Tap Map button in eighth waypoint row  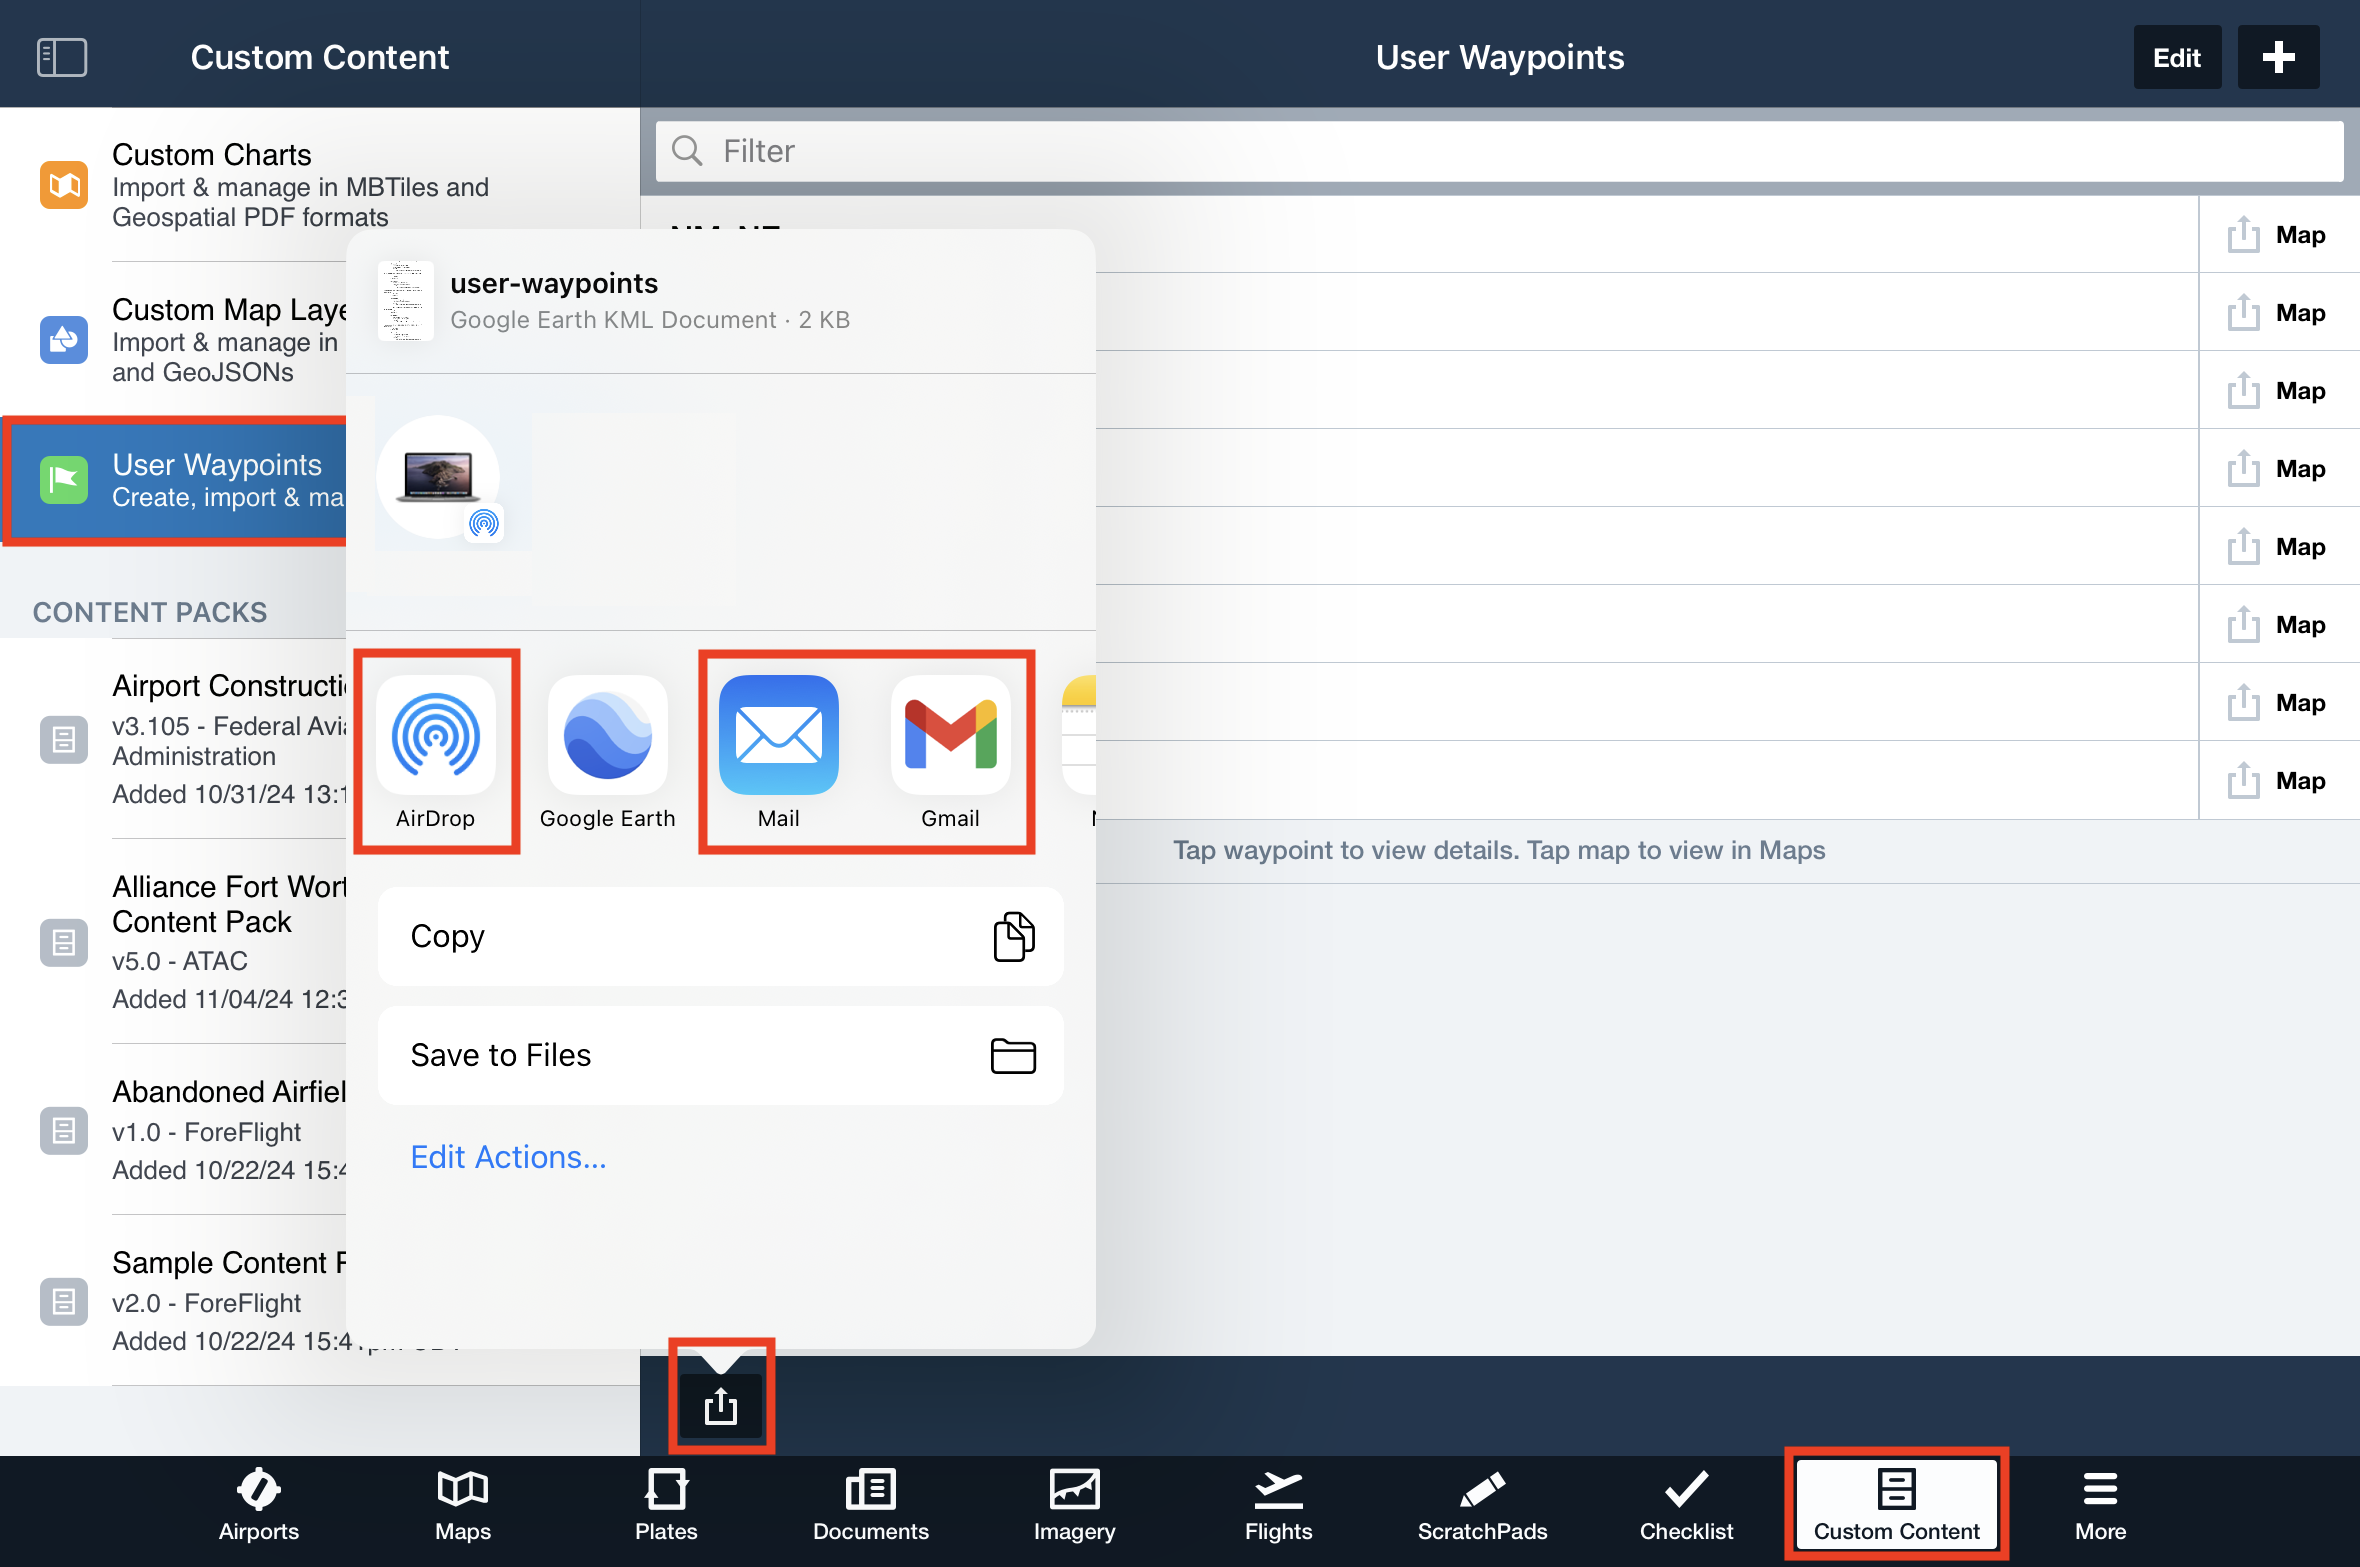2300,781
